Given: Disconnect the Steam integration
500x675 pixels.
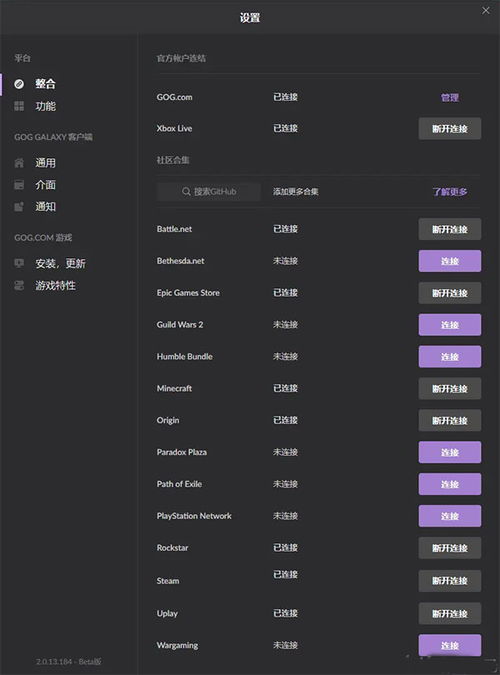Looking at the screenshot, I should tap(450, 581).
